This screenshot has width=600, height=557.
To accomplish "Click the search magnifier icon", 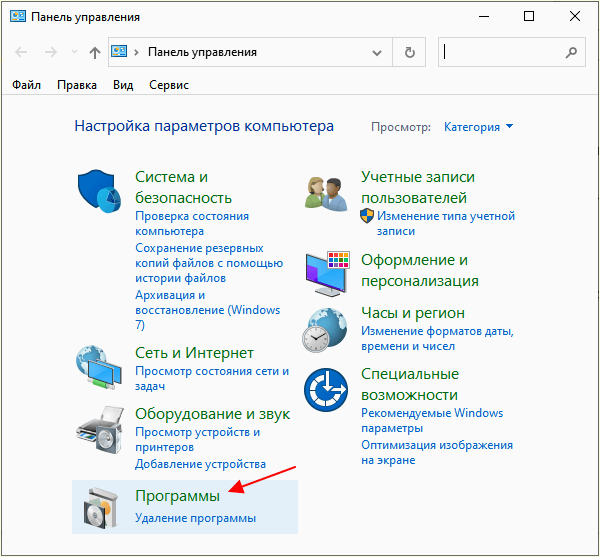I will pos(571,52).
